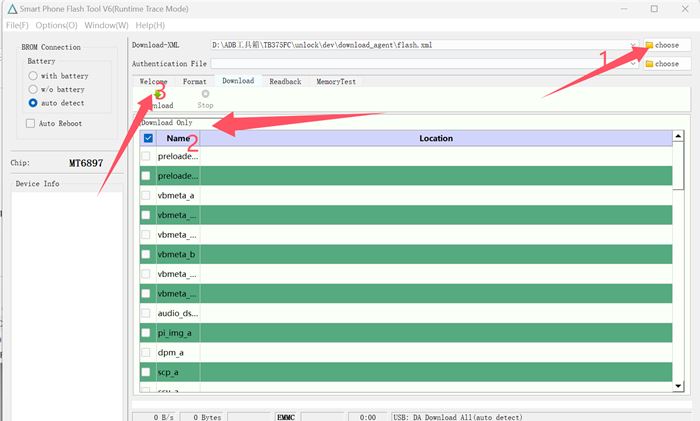
Task: Click the partition list scrollbar thumb
Action: (678, 166)
